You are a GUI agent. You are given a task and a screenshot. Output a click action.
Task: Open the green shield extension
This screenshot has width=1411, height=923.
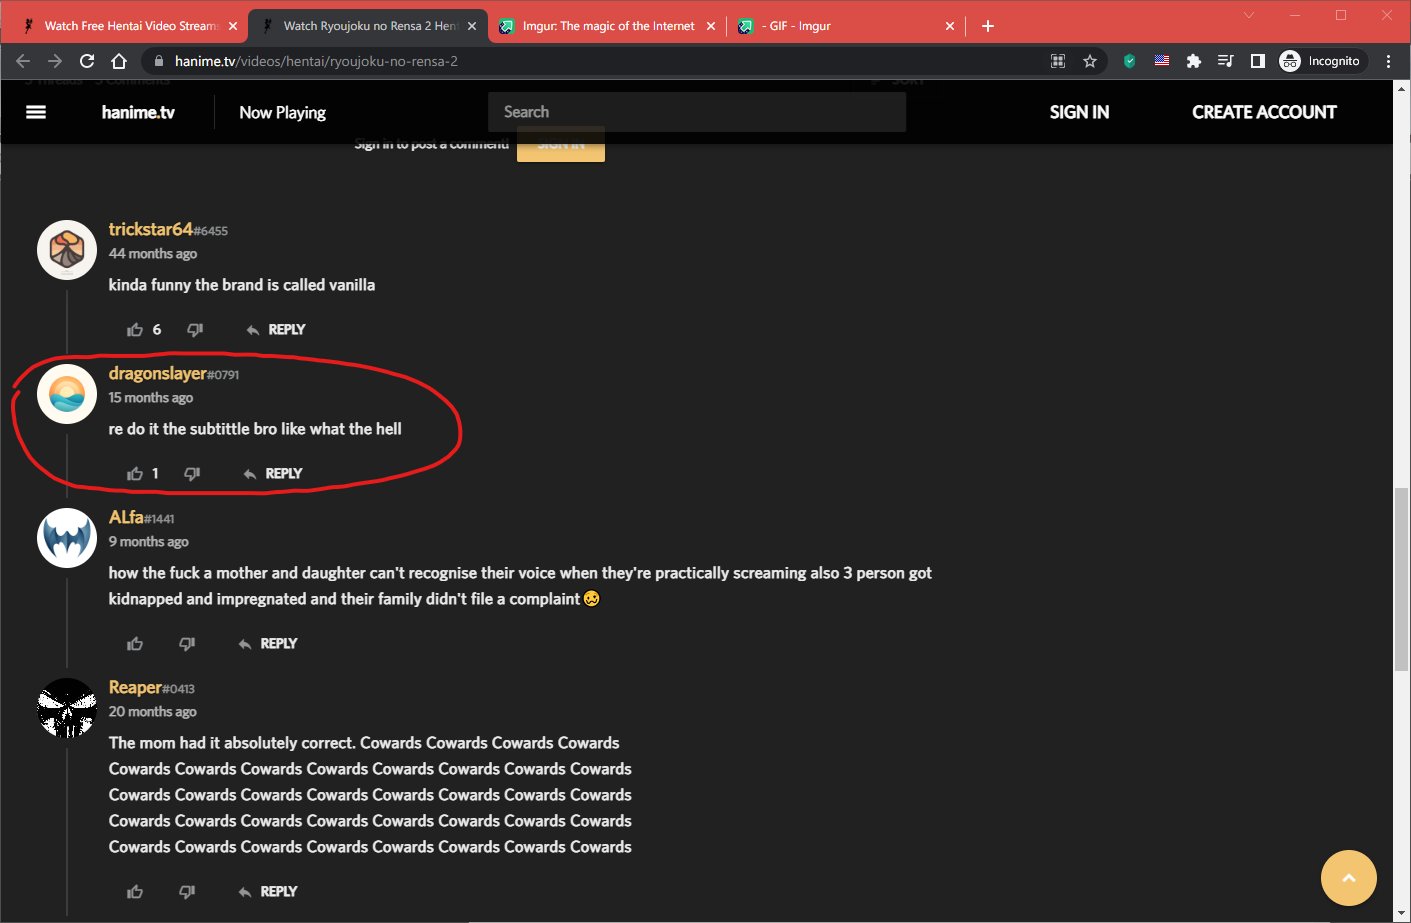pyautogui.click(x=1129, y=61)
